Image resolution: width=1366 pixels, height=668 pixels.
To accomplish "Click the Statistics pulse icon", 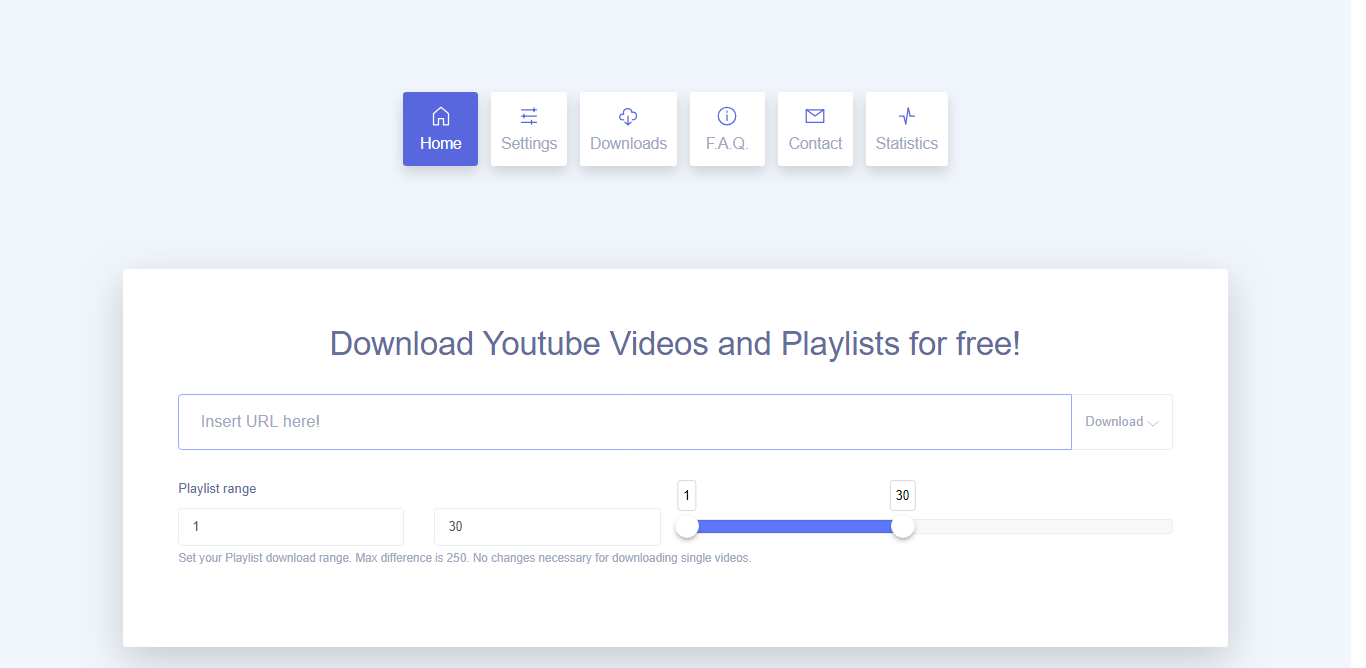I will click(907, 116).
